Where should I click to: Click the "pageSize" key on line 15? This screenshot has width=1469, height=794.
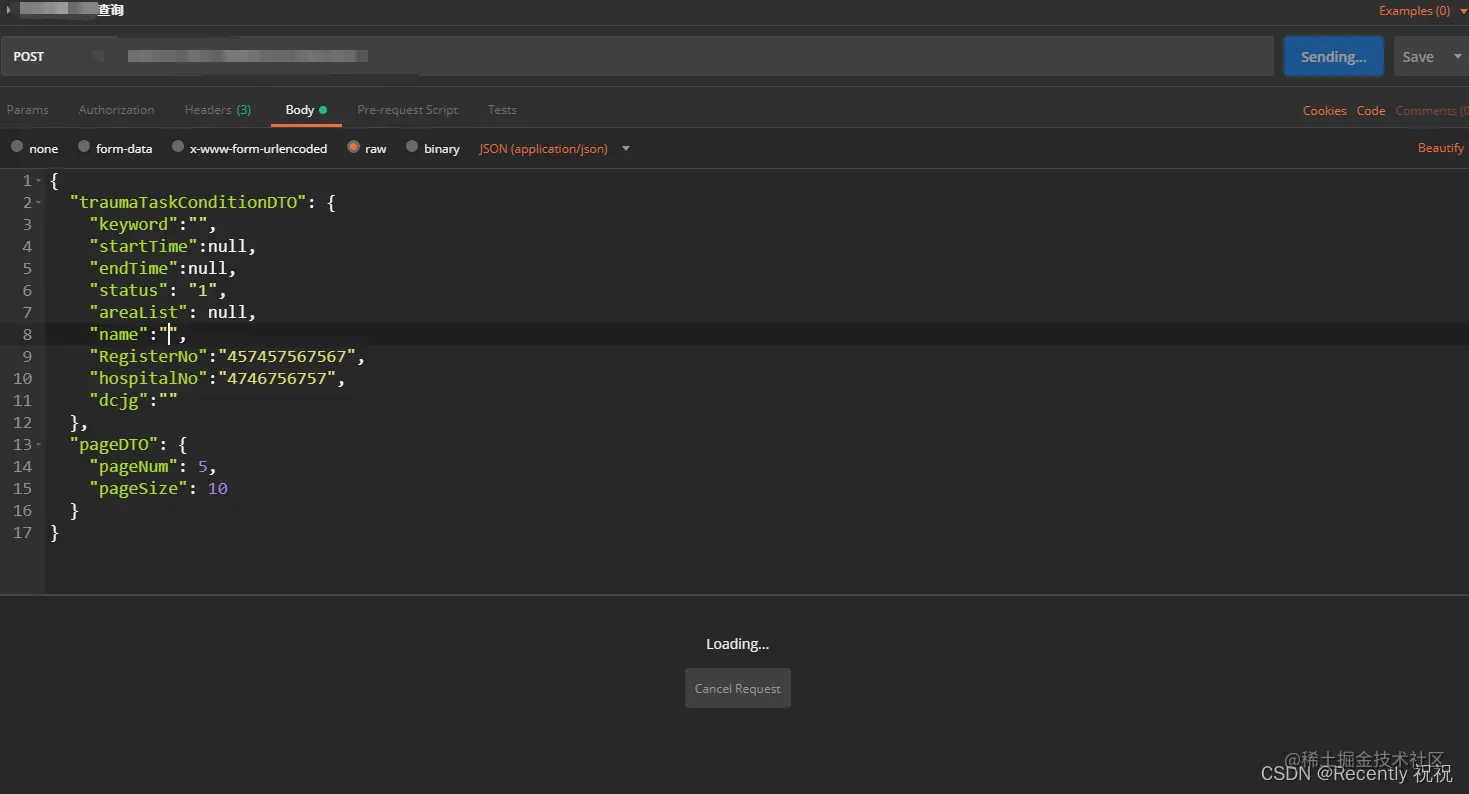click(139, 488)
